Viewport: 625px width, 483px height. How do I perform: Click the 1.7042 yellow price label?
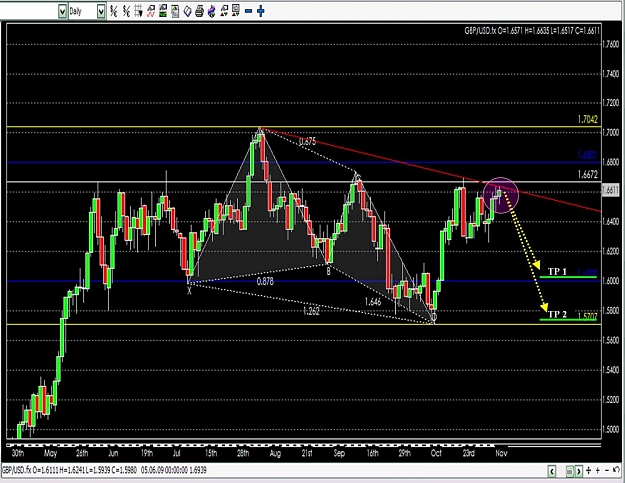click(588, 119)
